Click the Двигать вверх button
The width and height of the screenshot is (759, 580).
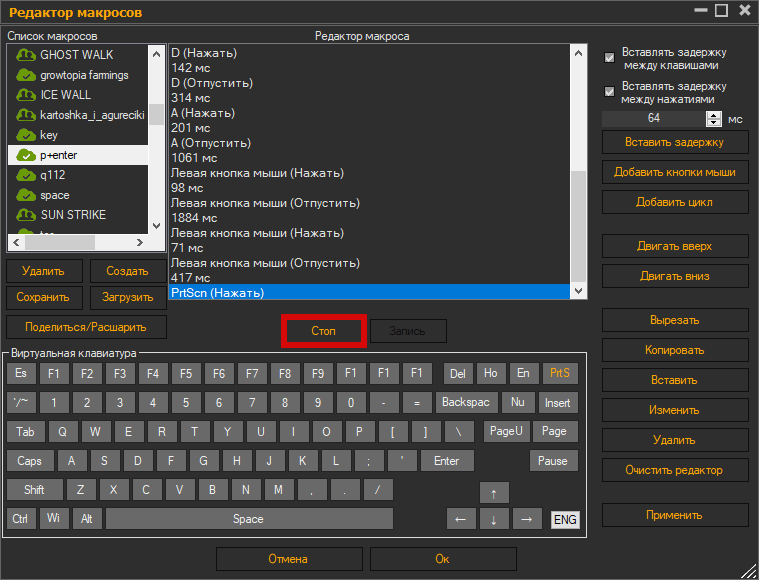click(675, 246)
